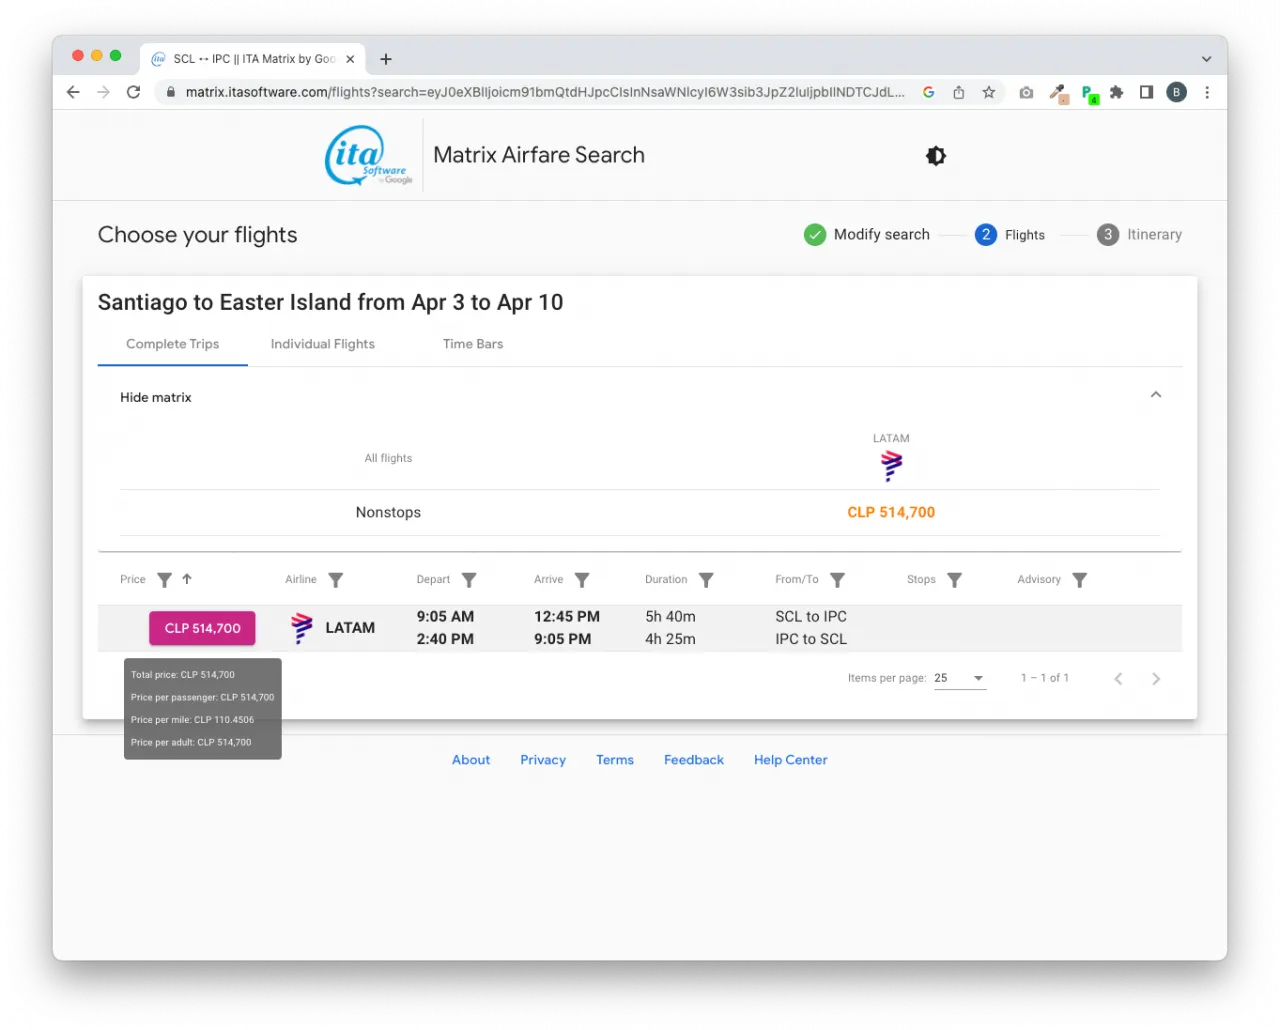Click the eyedropper extension icon
Screen dimensions: 1280x1030
coord(1058,93)
